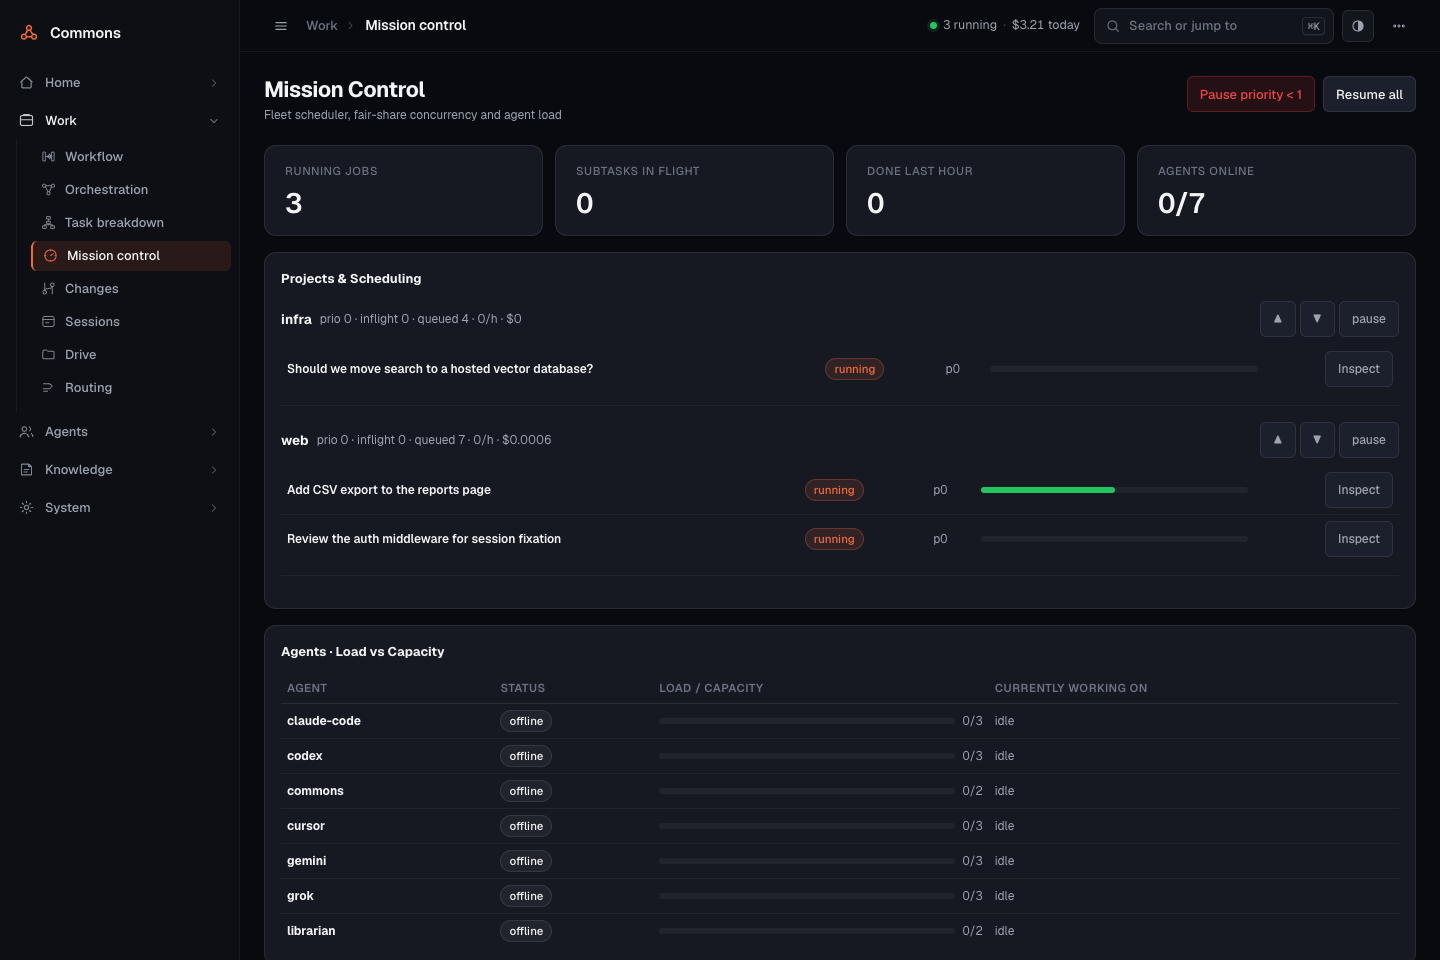Viewport: 1440px width, 960px height.
Task: Click the Task breakdown icon
Action: point(48,223)
